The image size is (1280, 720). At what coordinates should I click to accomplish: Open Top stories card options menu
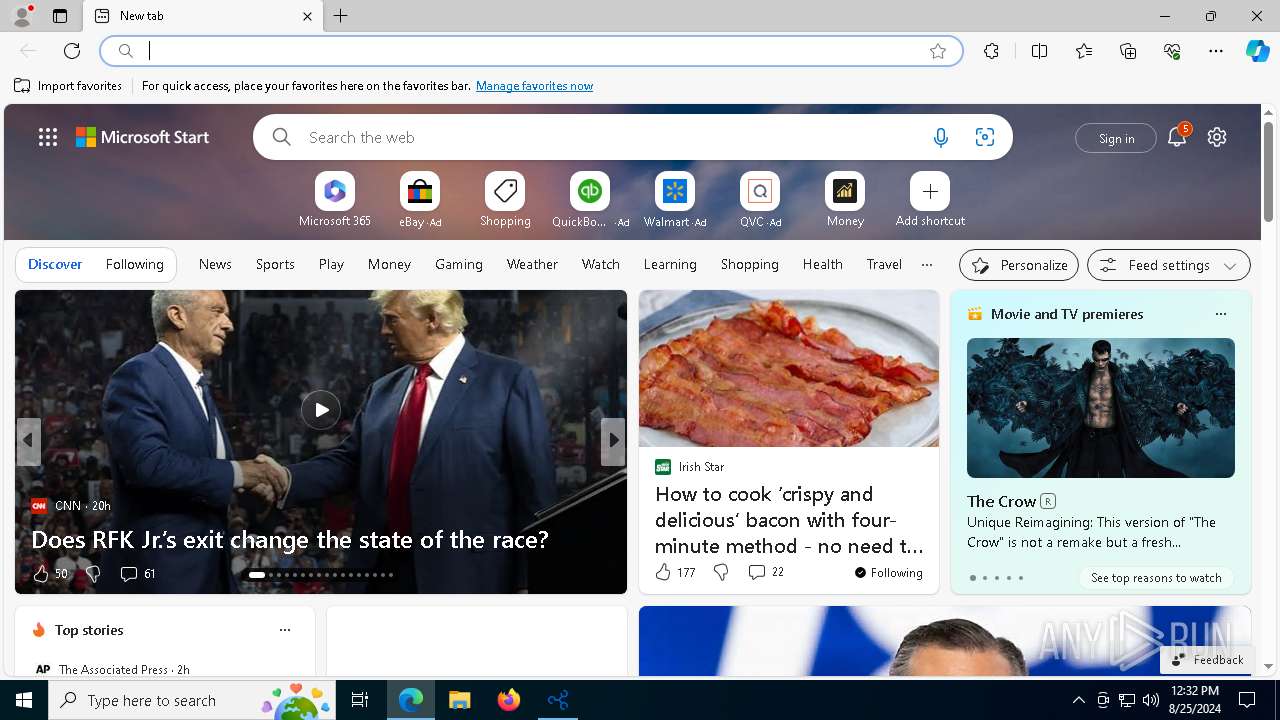coord(285,630)
